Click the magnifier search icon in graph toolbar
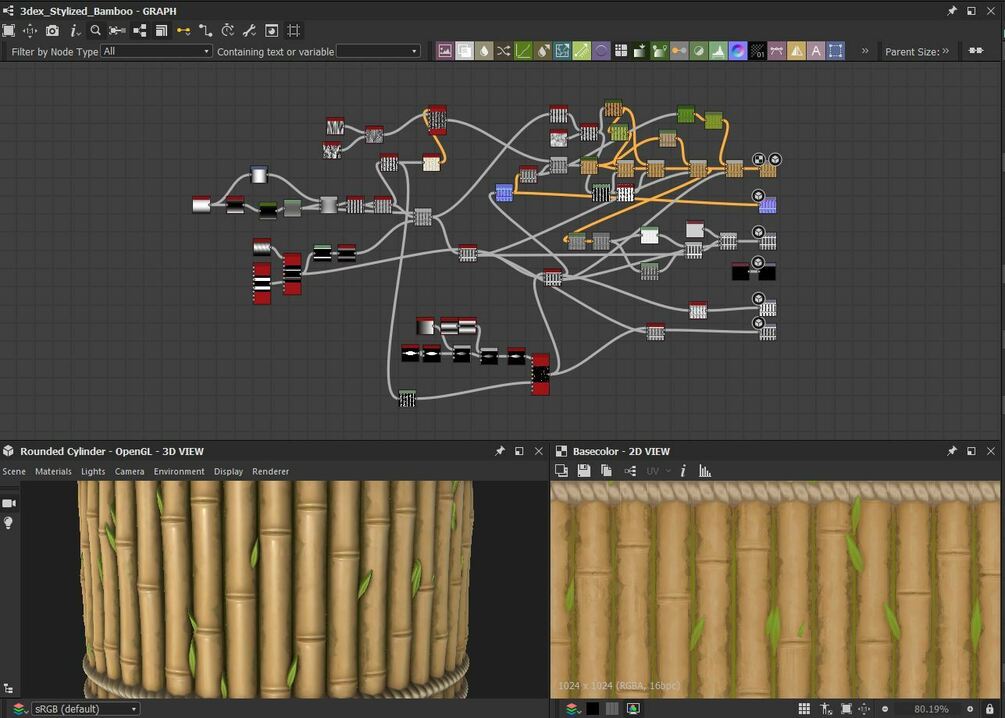The height and width of the screenshot is (718, 1005). 96,31
